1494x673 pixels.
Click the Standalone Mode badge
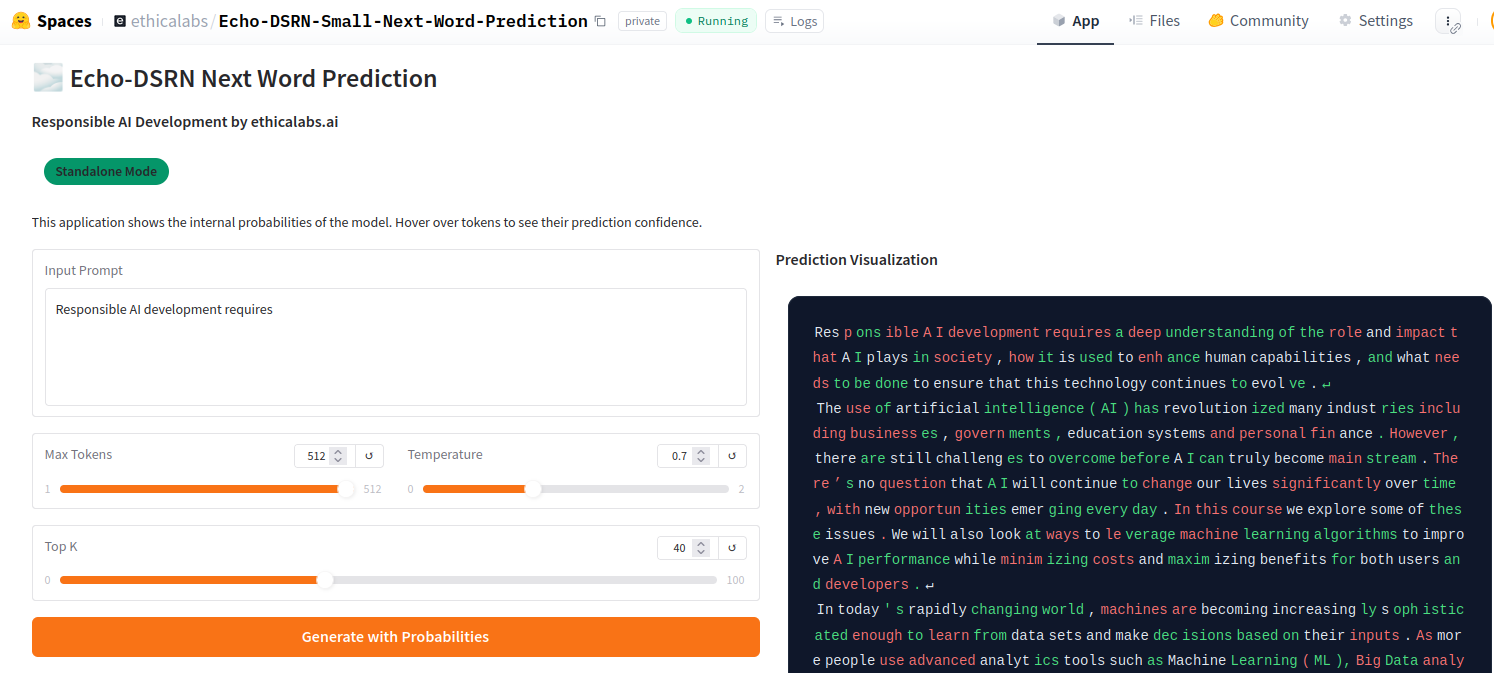[106, 172]
